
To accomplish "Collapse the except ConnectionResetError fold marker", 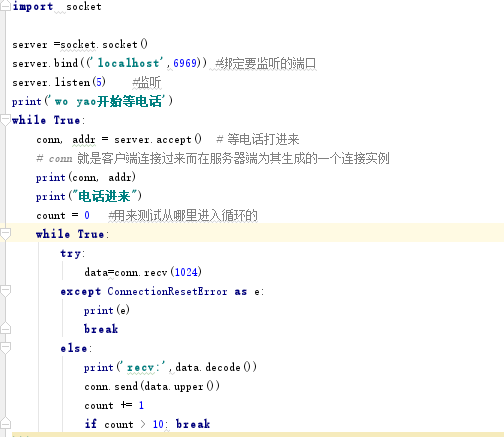I will (x=5, y=291).
